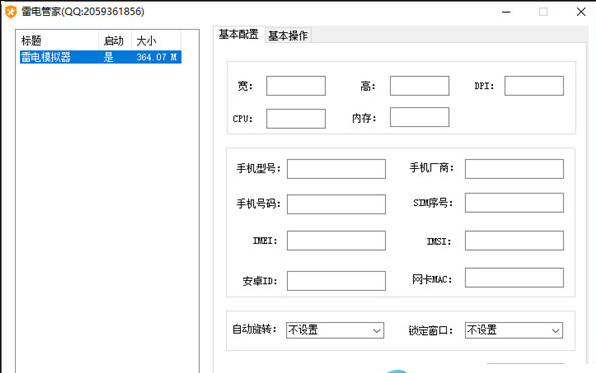Click the 手机型号 input field
This screenshot has height=373, width=596.
point(336,169)
